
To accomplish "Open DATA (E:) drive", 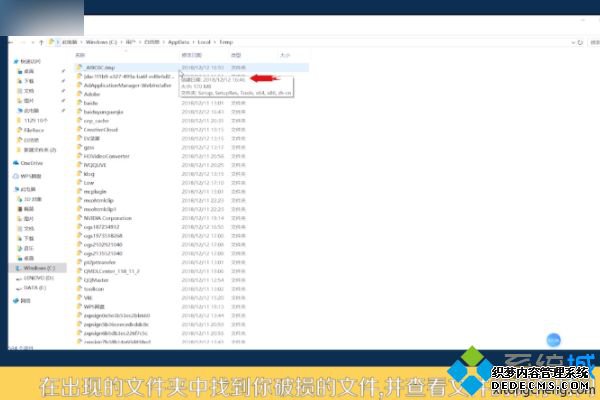I will click(31, 287).
